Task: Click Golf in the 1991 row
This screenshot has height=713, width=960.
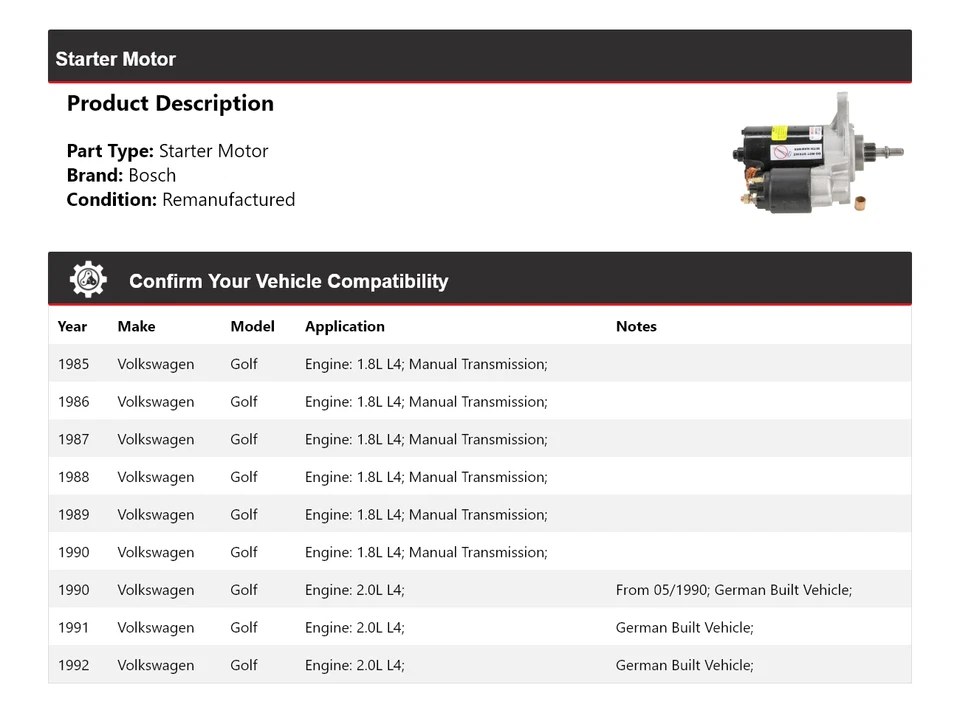Action: [244, 627]
